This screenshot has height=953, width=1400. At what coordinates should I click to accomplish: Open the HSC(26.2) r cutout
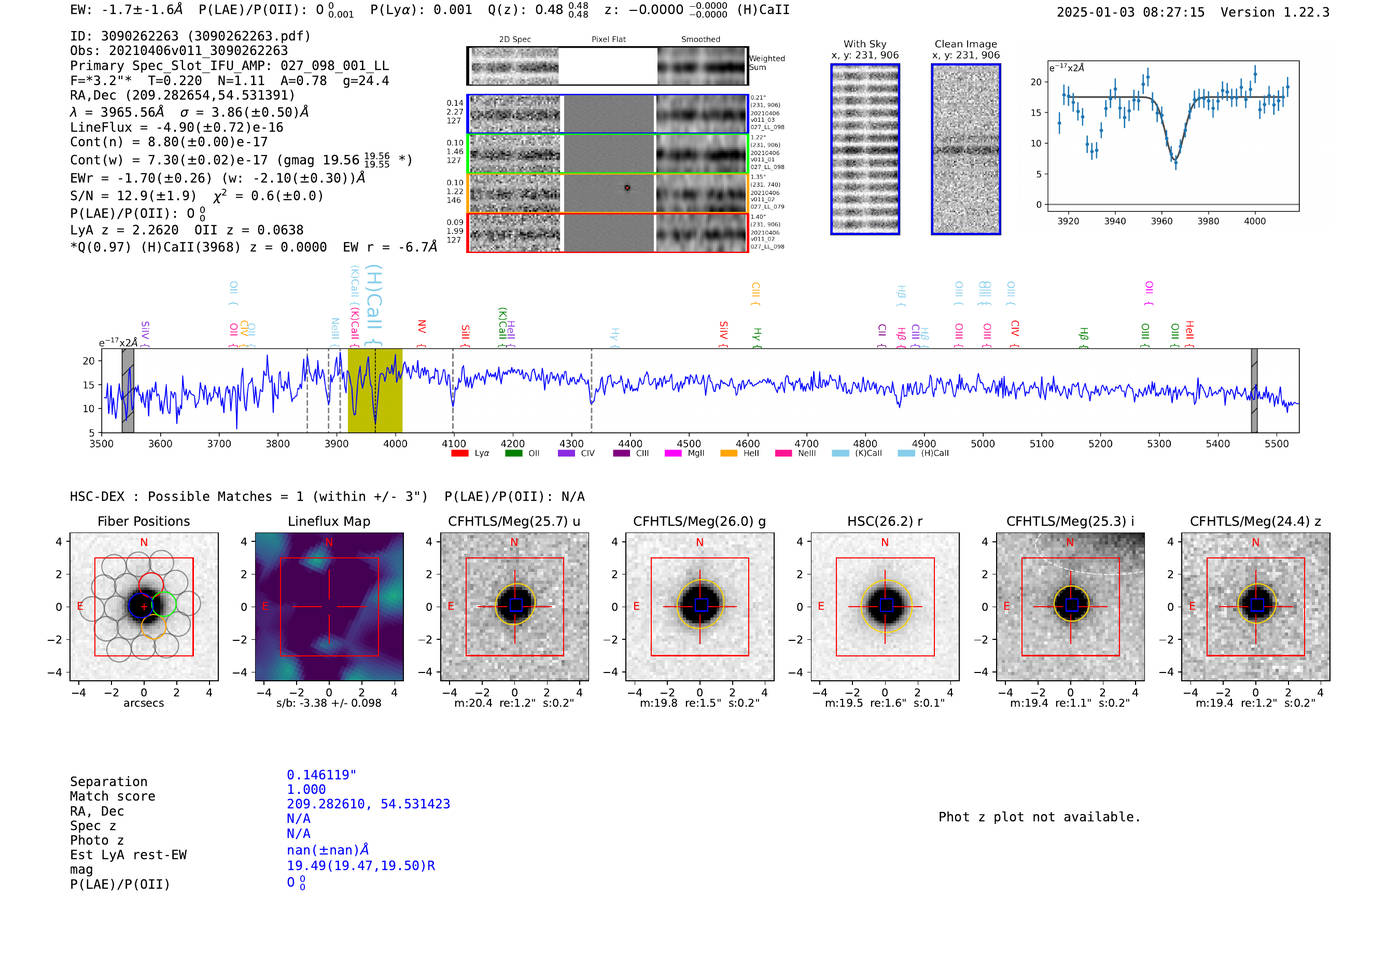click(884, 606)
